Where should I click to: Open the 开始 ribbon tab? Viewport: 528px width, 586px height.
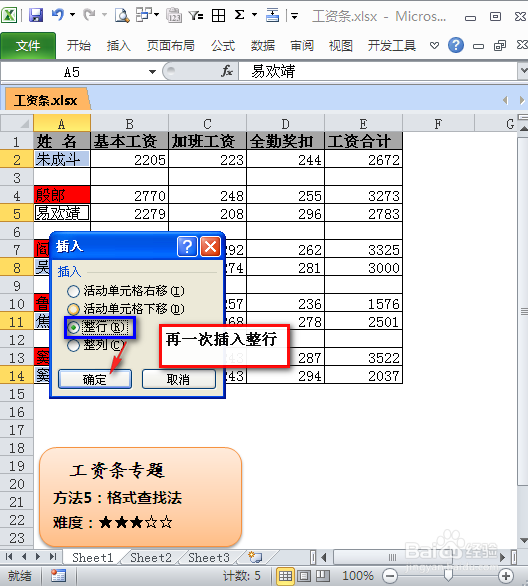pyautogui.click(x=78, y=46)
